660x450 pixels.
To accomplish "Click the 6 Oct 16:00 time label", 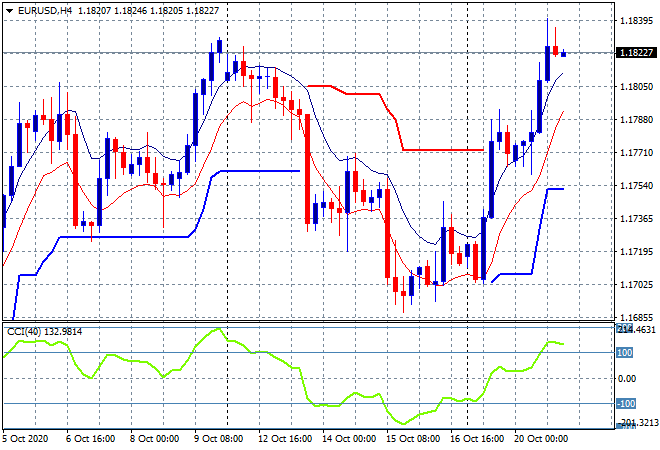I will (90, 439).
